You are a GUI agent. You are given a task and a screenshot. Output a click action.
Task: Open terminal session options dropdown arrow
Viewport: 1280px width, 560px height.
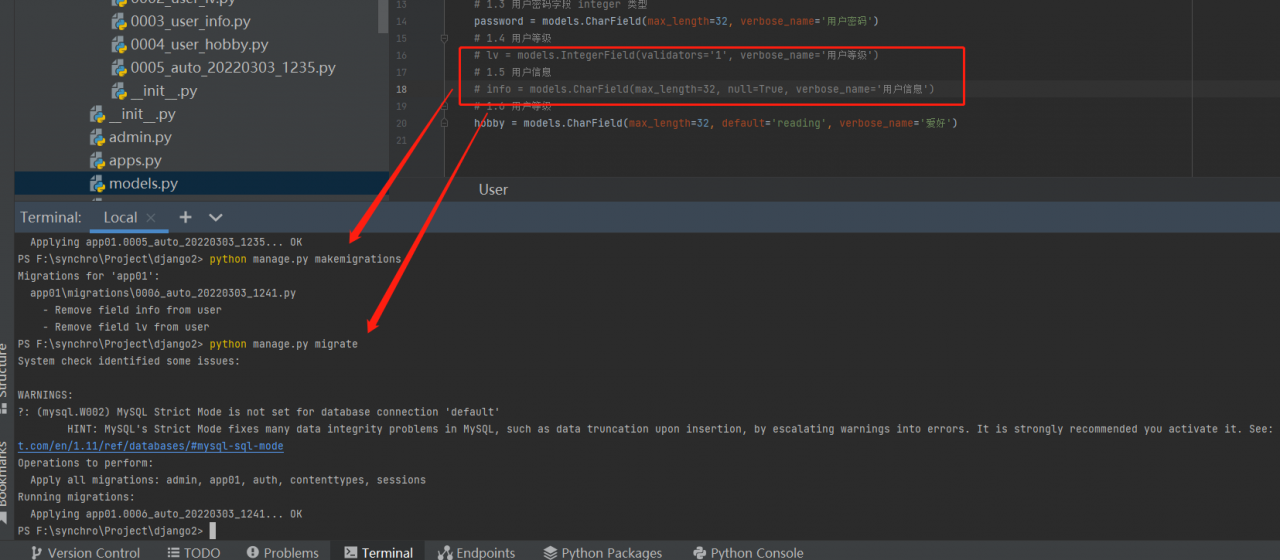[216, 217]
